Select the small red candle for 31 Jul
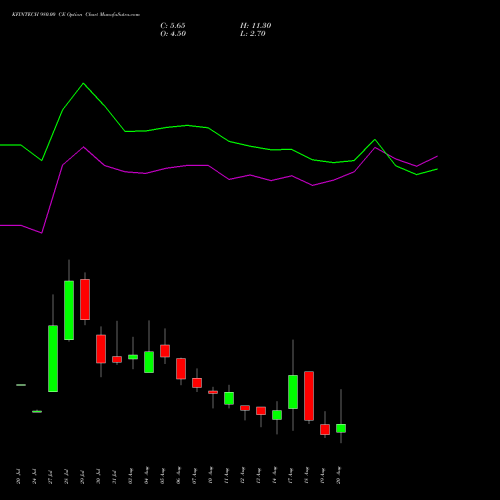Screen dimensions: 500x500 117,359
